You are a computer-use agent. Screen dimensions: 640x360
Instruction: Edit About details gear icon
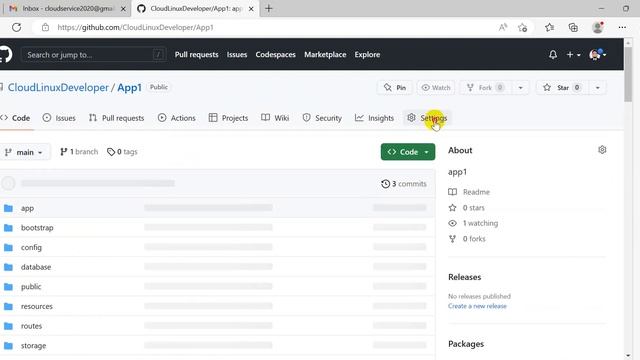[x=602, y=150]
